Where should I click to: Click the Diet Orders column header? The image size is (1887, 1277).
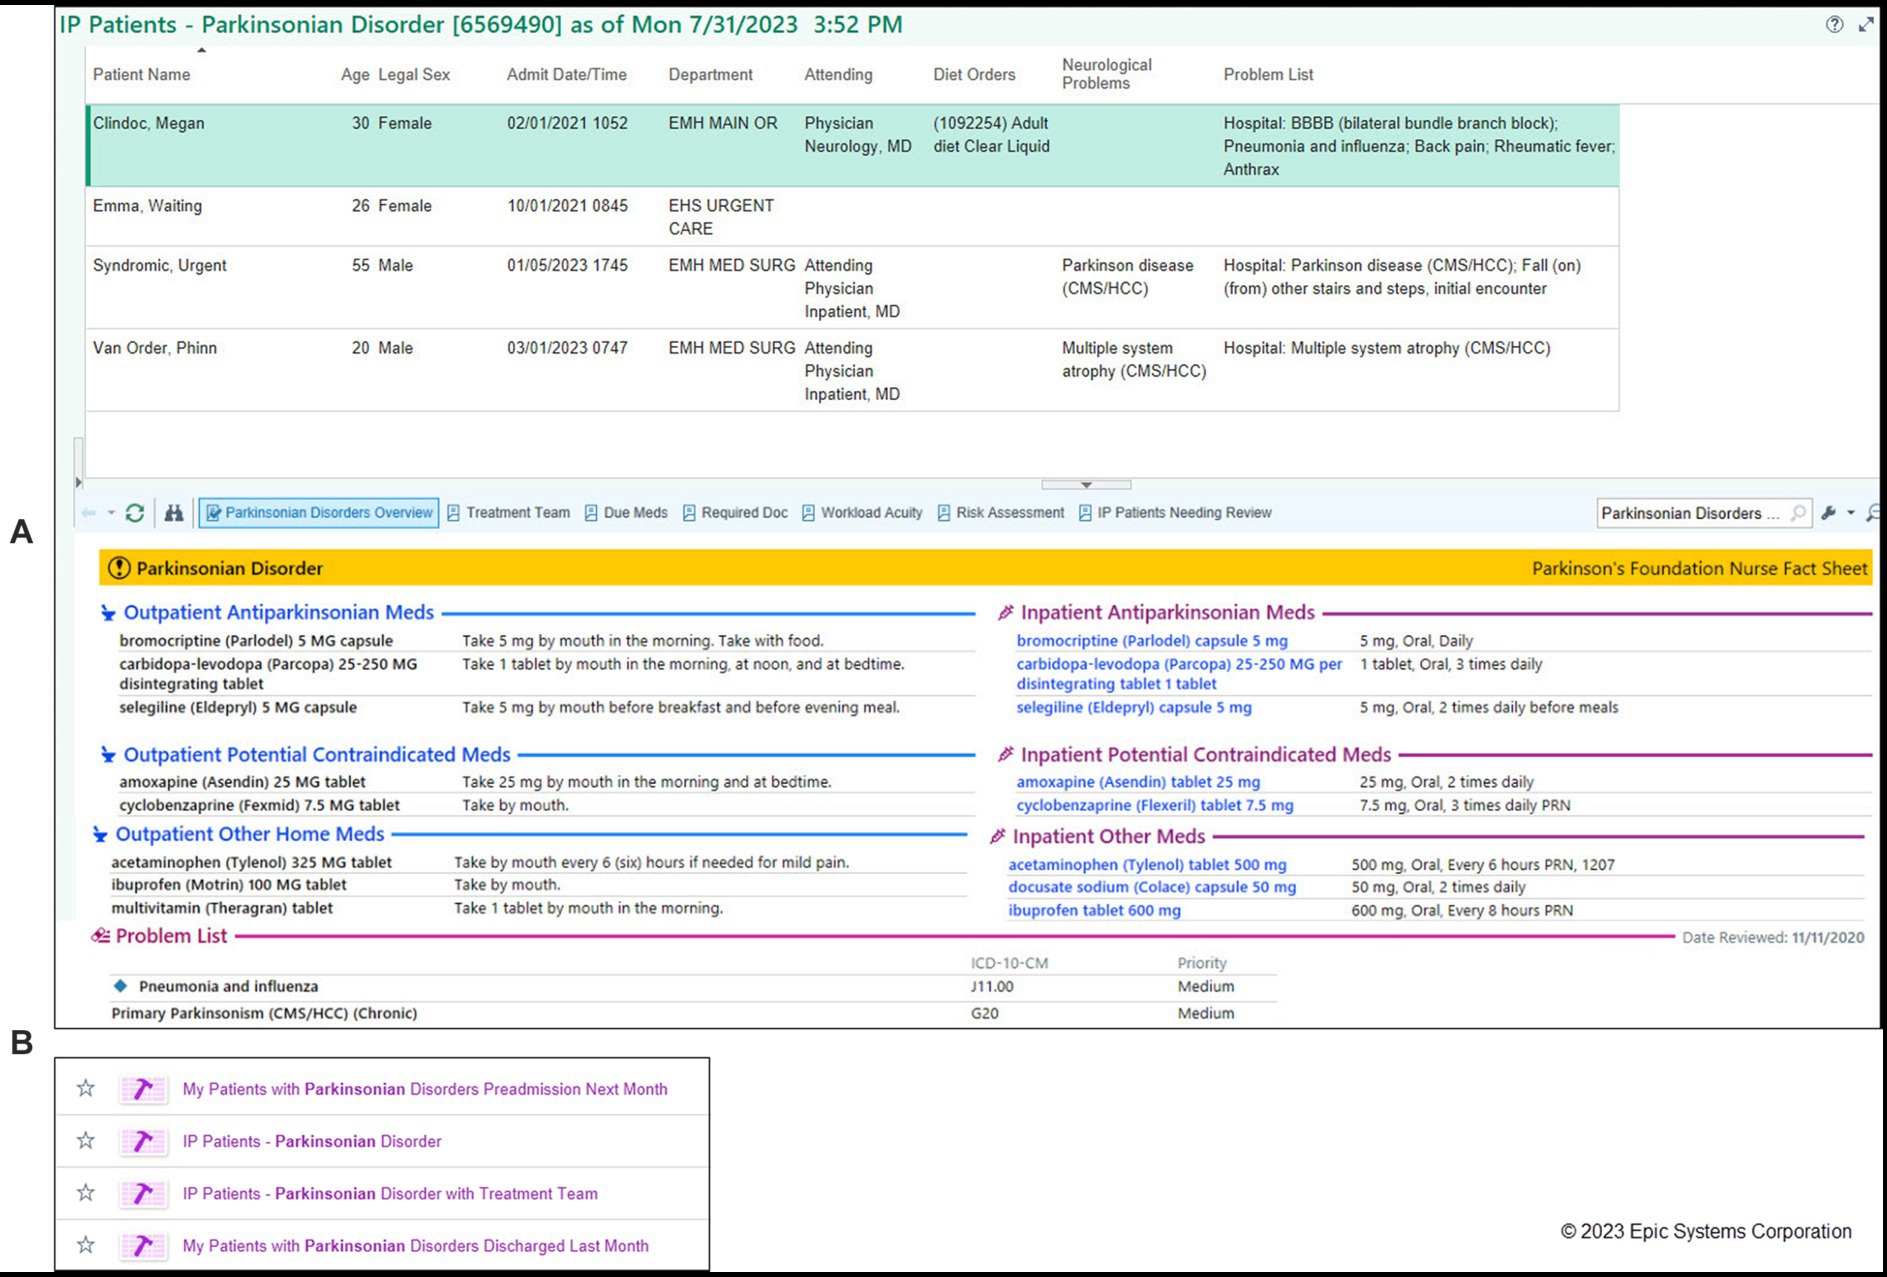974,75
